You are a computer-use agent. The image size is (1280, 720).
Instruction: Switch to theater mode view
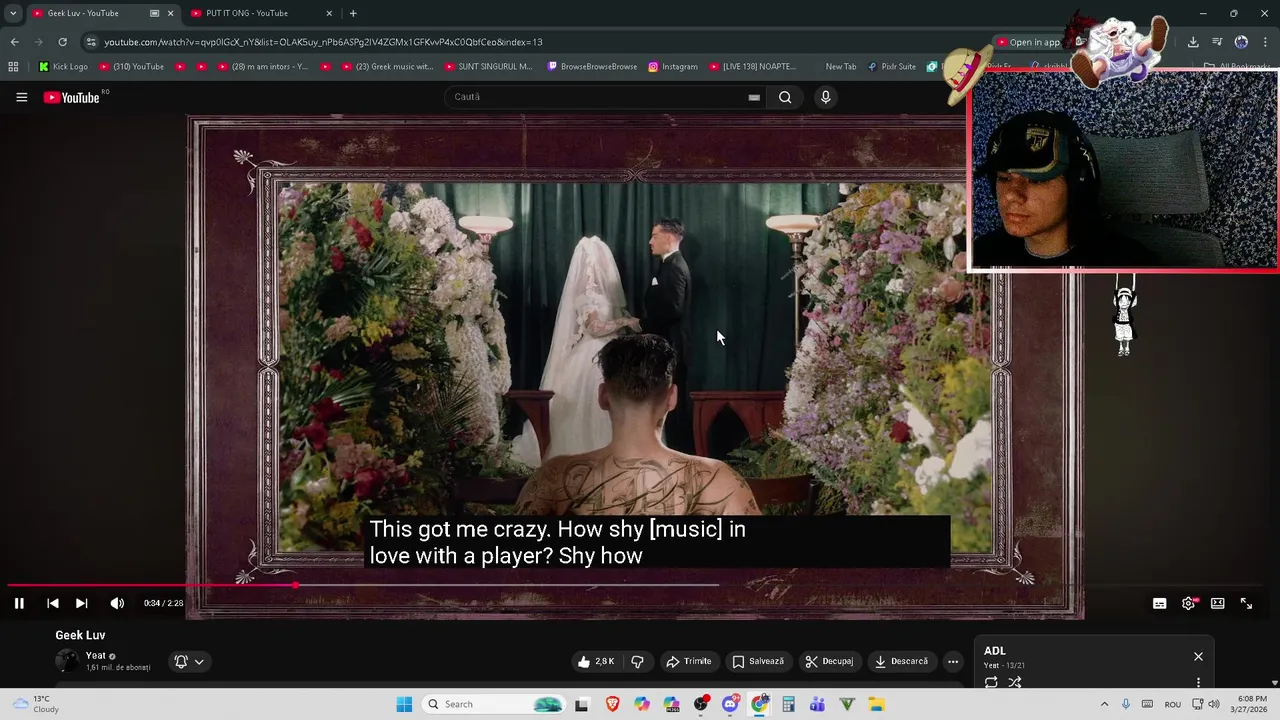pos(1217,603)
